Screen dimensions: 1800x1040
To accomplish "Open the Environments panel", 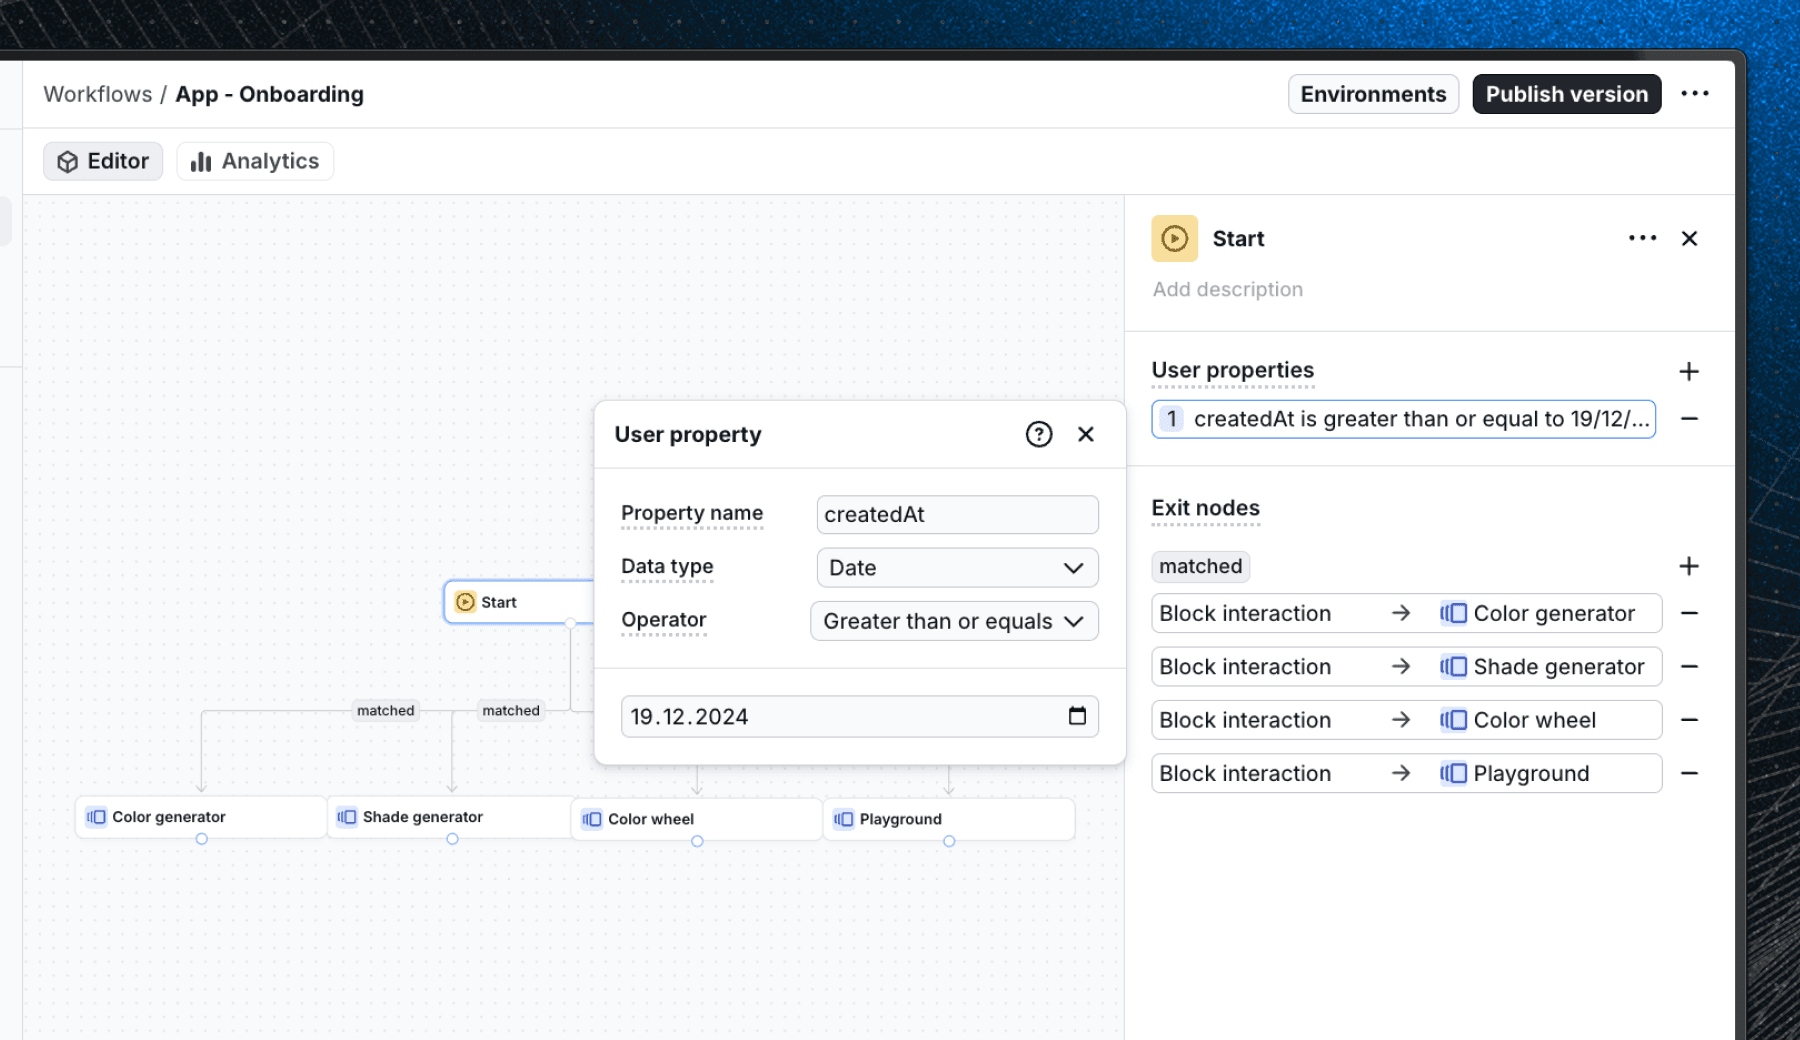I will (1373, 94).
